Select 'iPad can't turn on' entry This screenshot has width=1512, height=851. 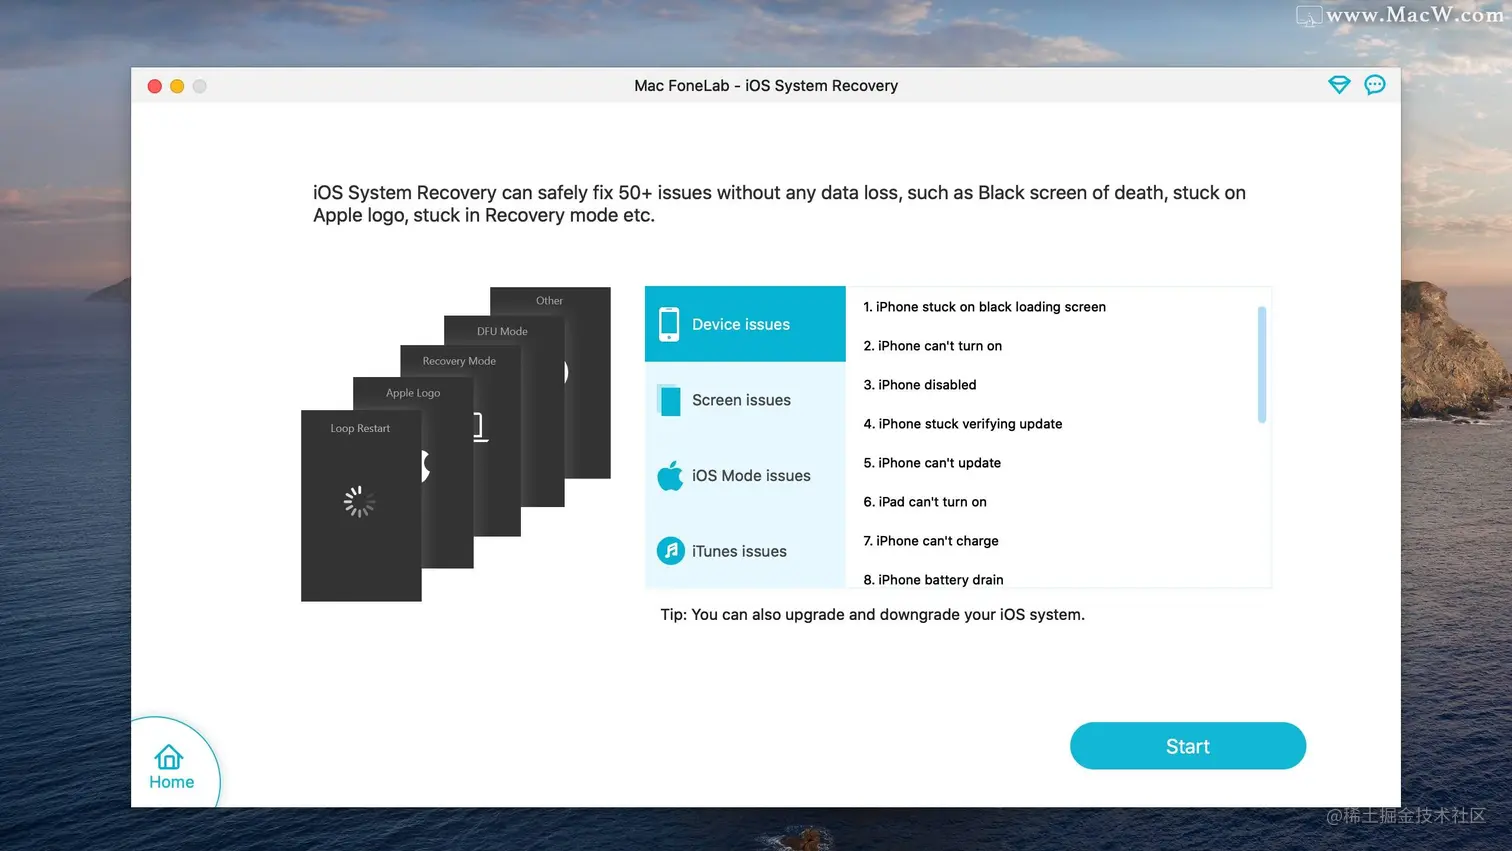925,502
